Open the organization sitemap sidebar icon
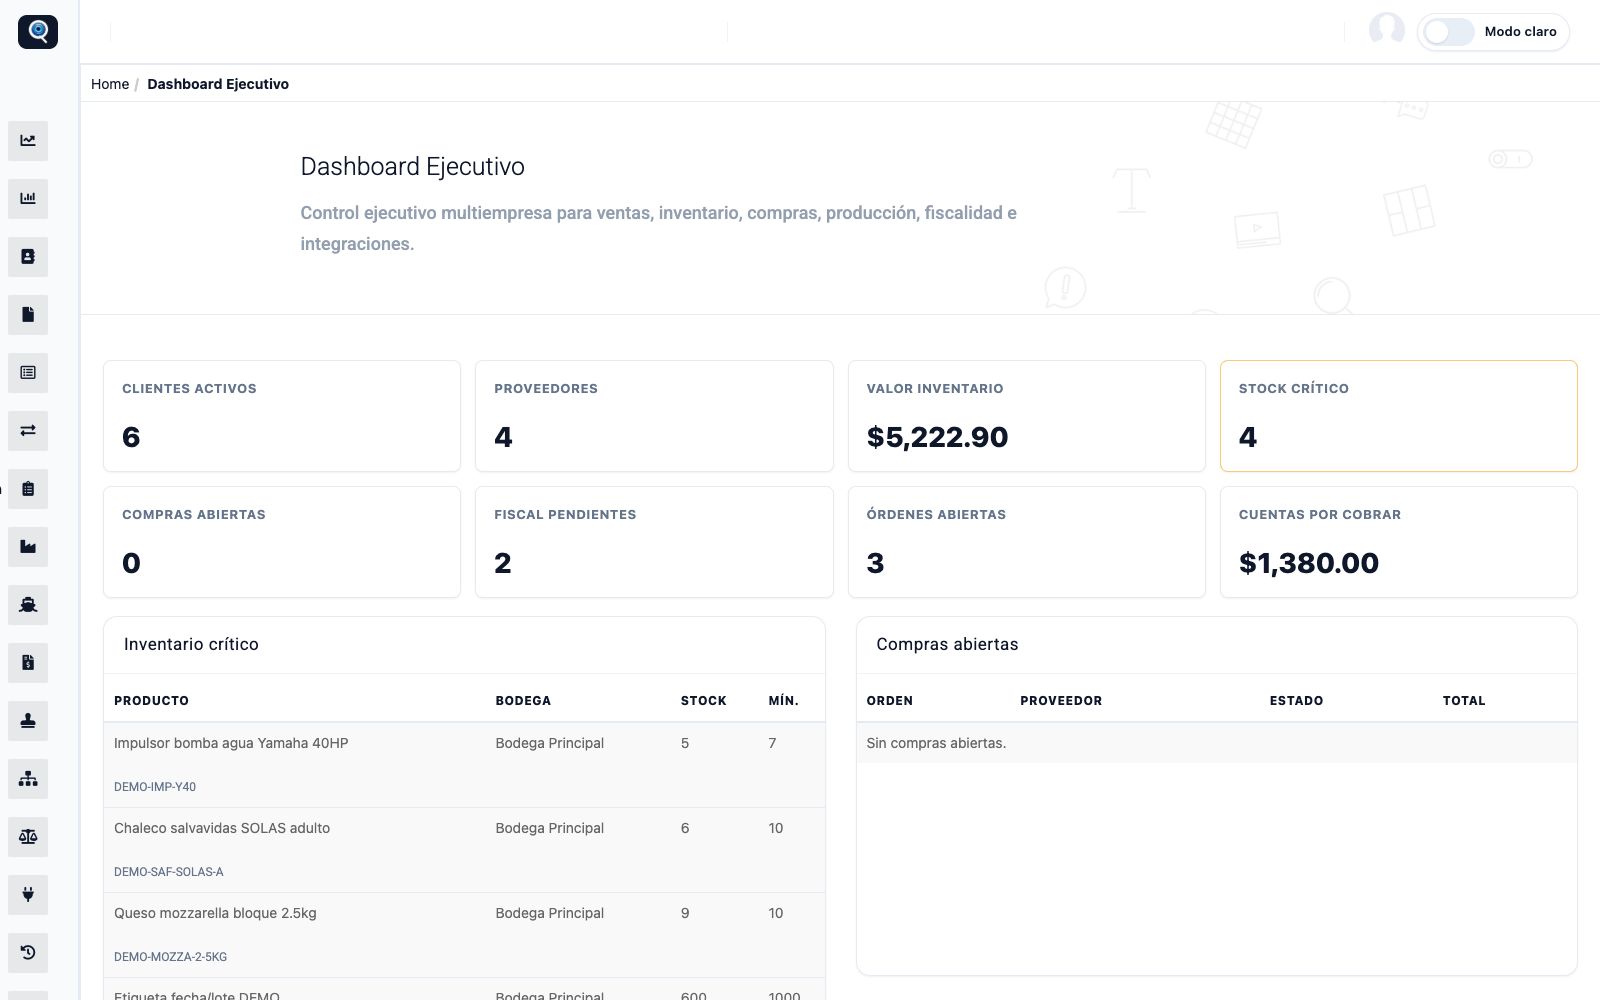Screen dimensions: 1600x1000 point(28,779)
